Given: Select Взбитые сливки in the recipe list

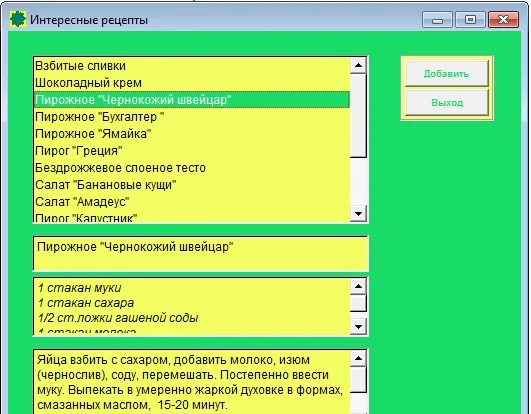Looking at the screenshot, I should coord(192,66).
